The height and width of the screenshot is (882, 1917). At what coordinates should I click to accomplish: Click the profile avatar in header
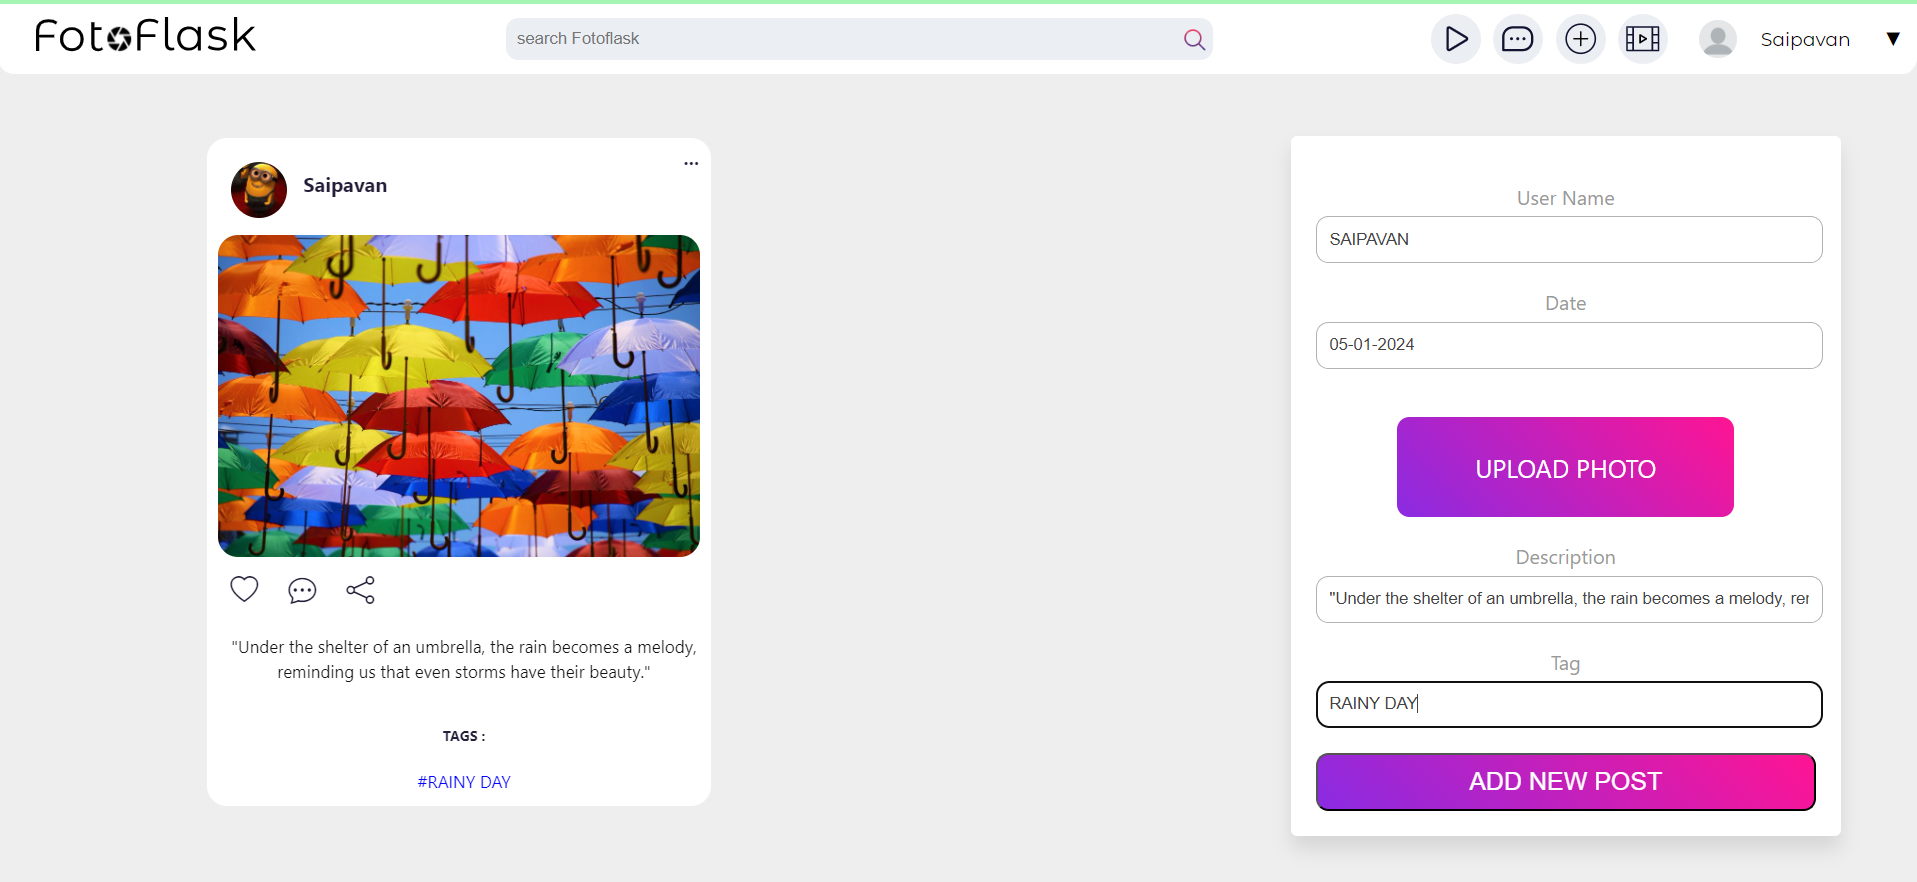point(1718,39)
